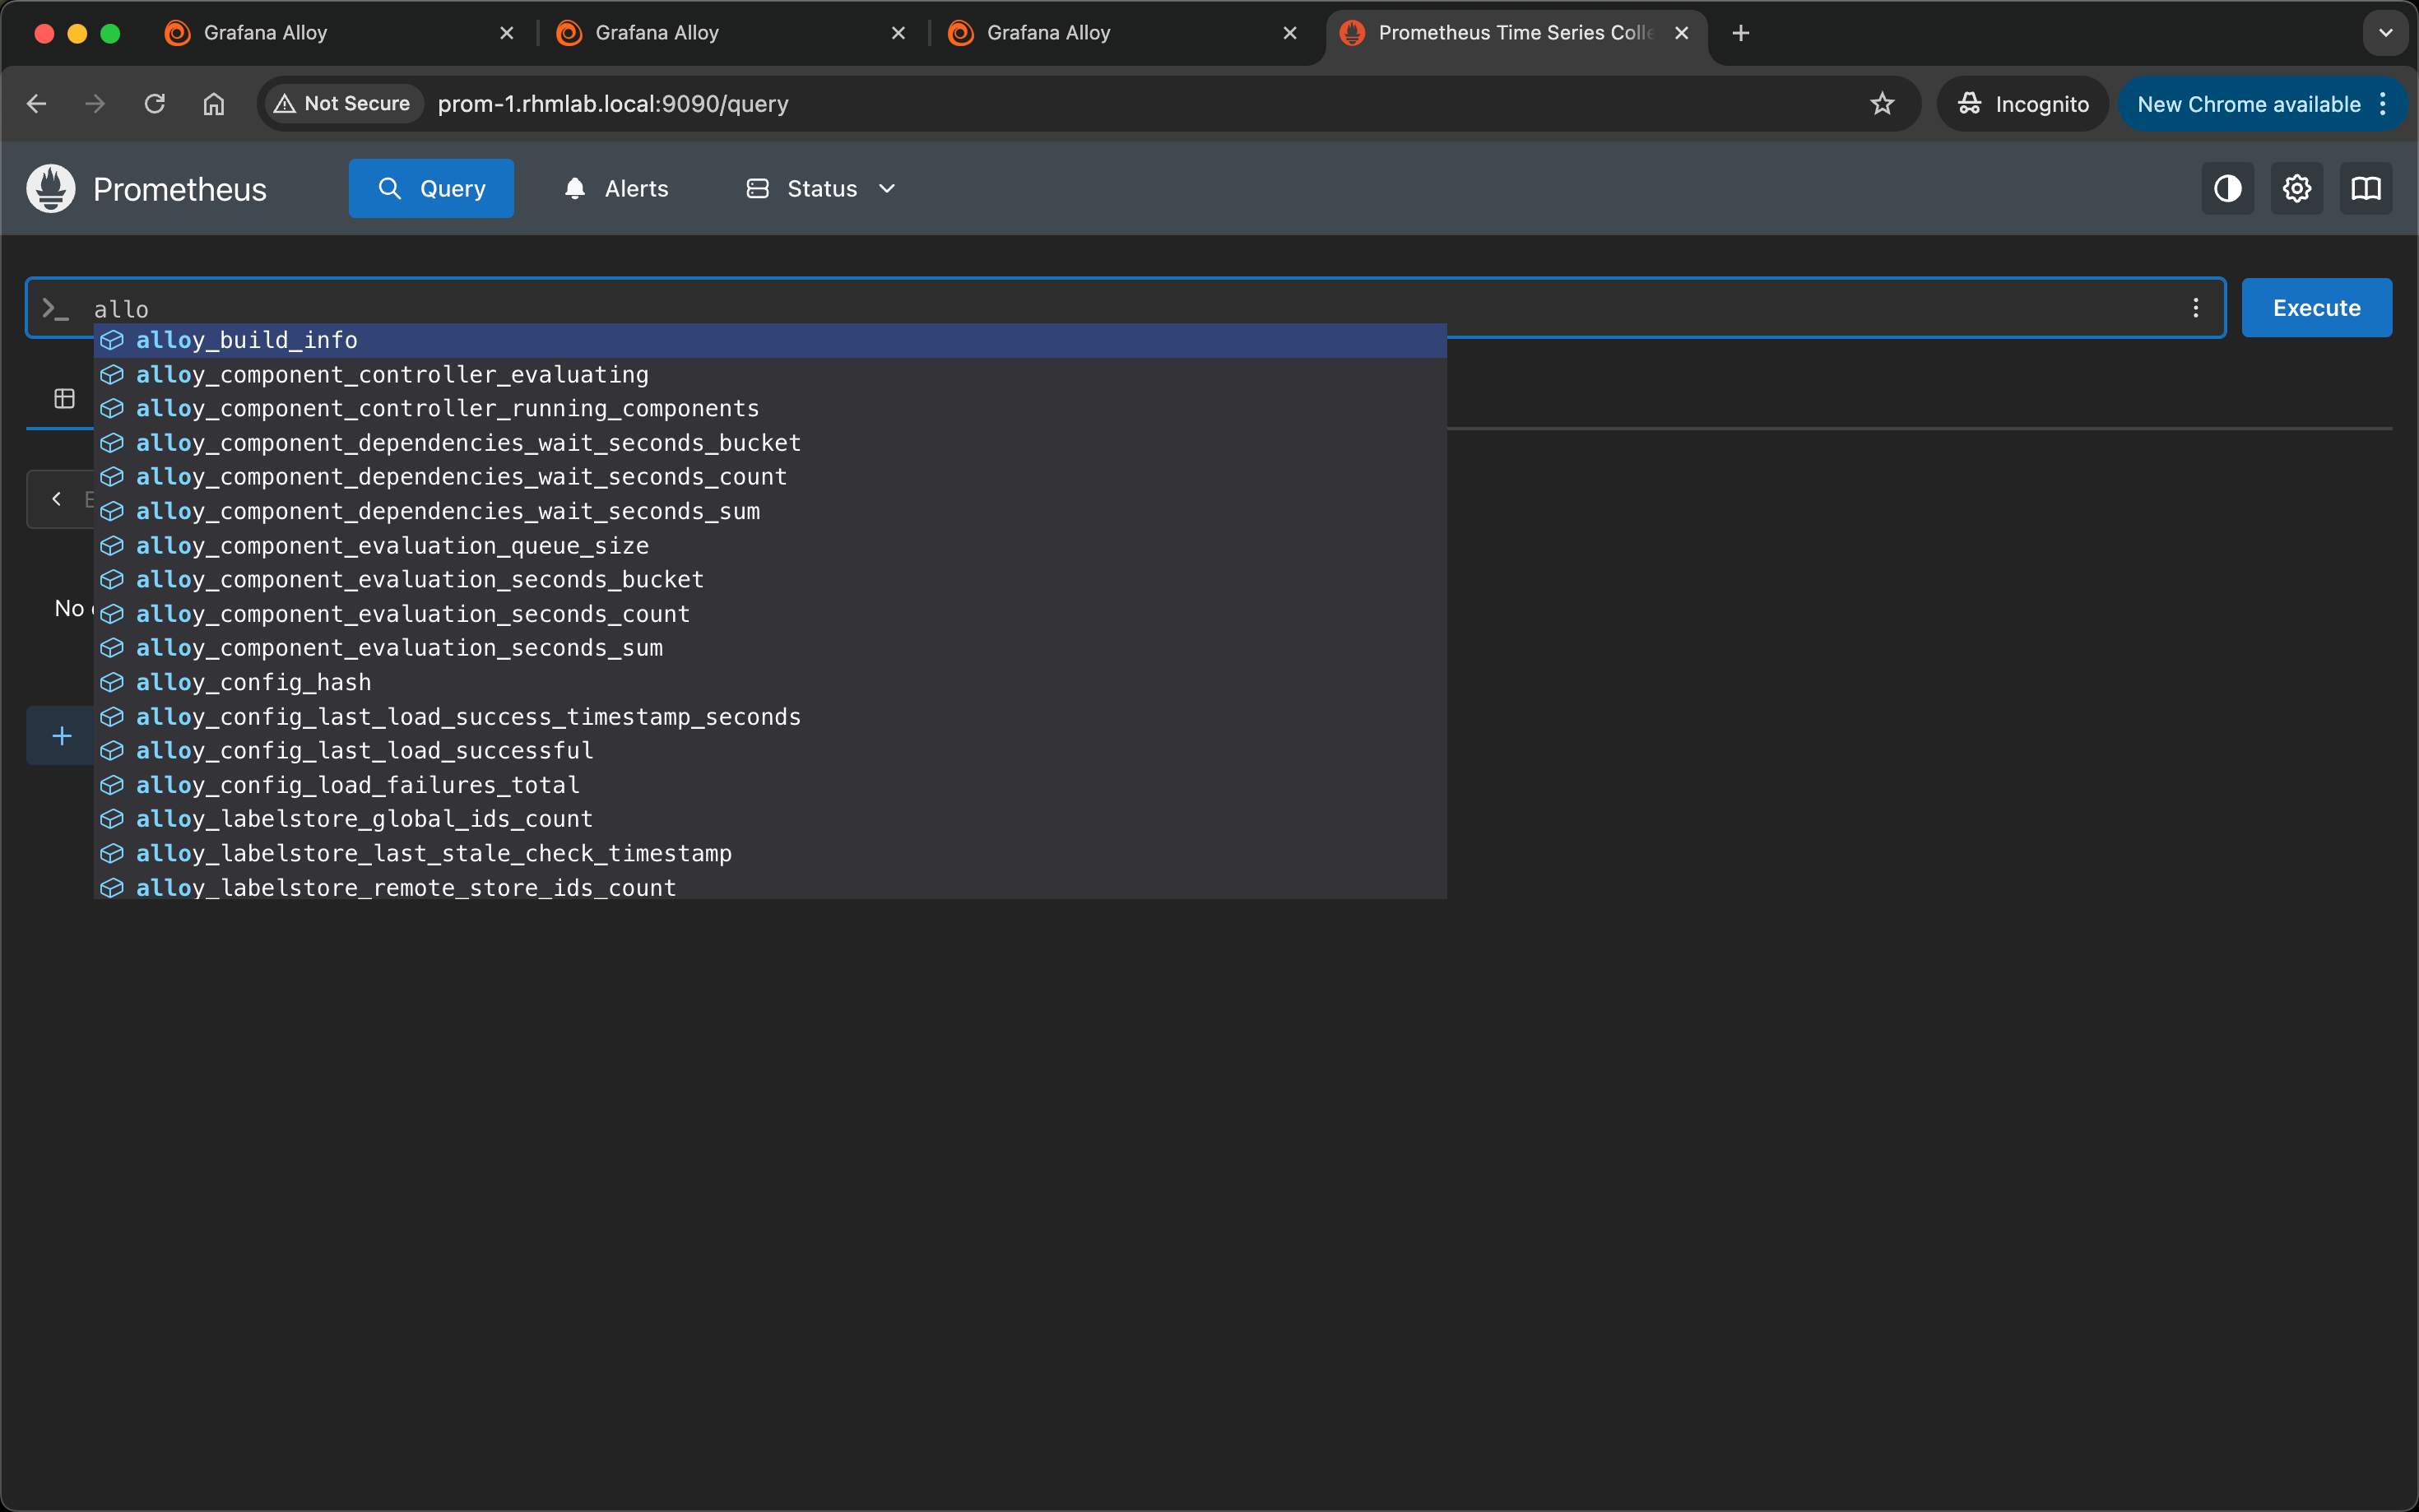2419x1512 pixels.
Task: Open the Chrome tab search dropdown
Action: pos(2385,33)
